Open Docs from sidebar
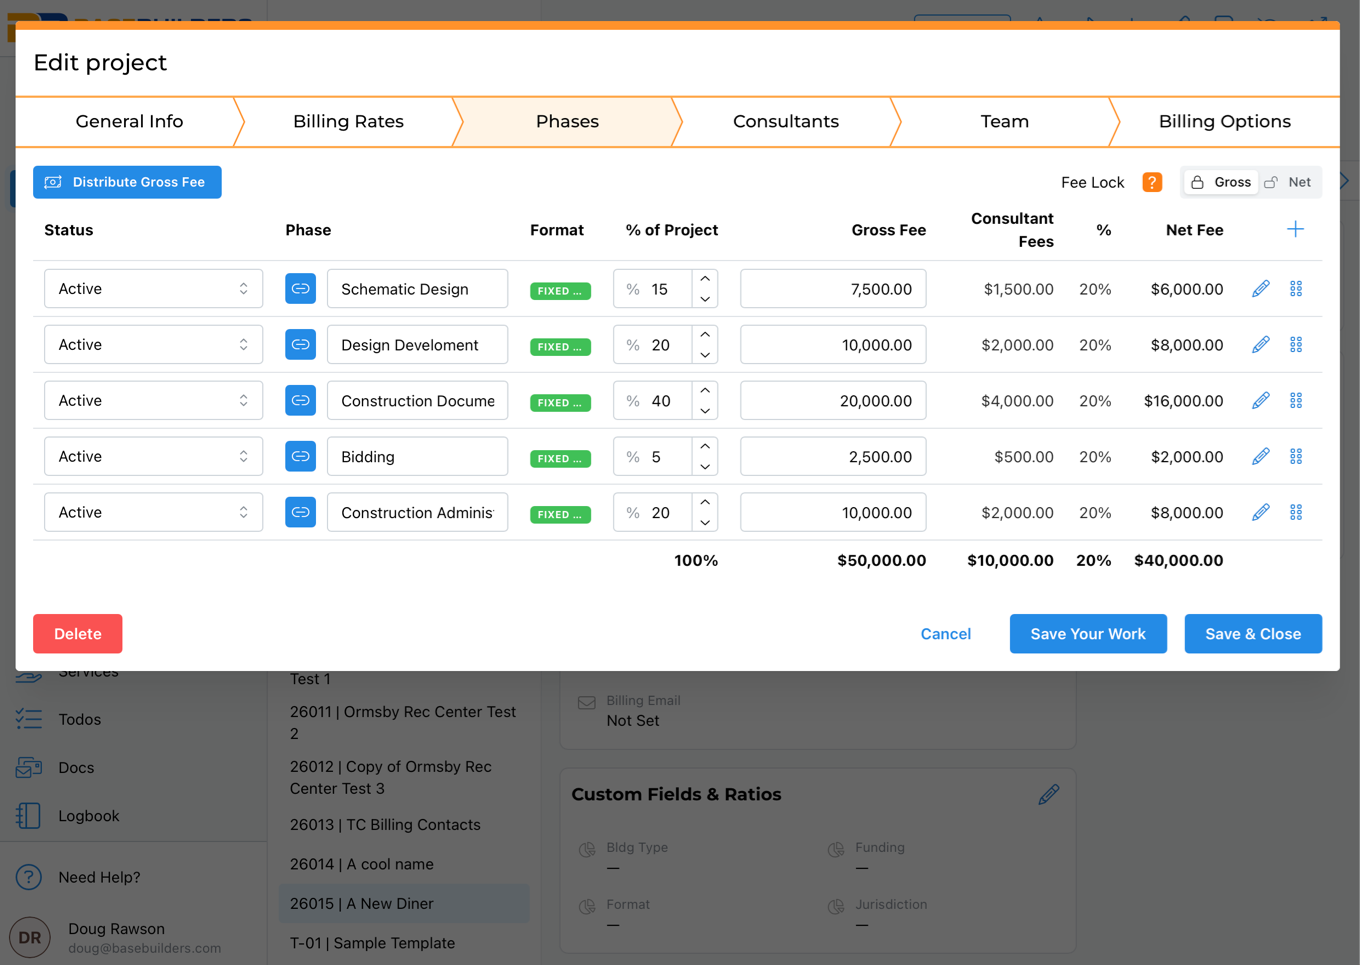 (76, 768)
